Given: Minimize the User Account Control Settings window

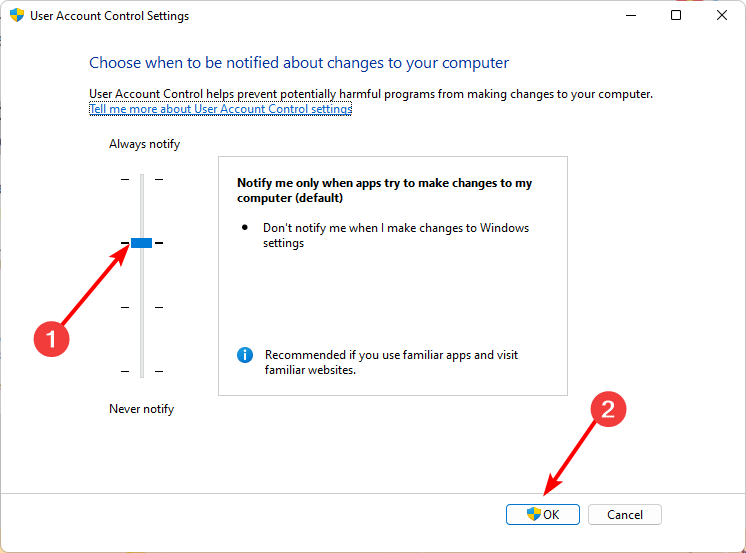Looking at the screenshot, I should pyautogui.click(x=631, y=15).
